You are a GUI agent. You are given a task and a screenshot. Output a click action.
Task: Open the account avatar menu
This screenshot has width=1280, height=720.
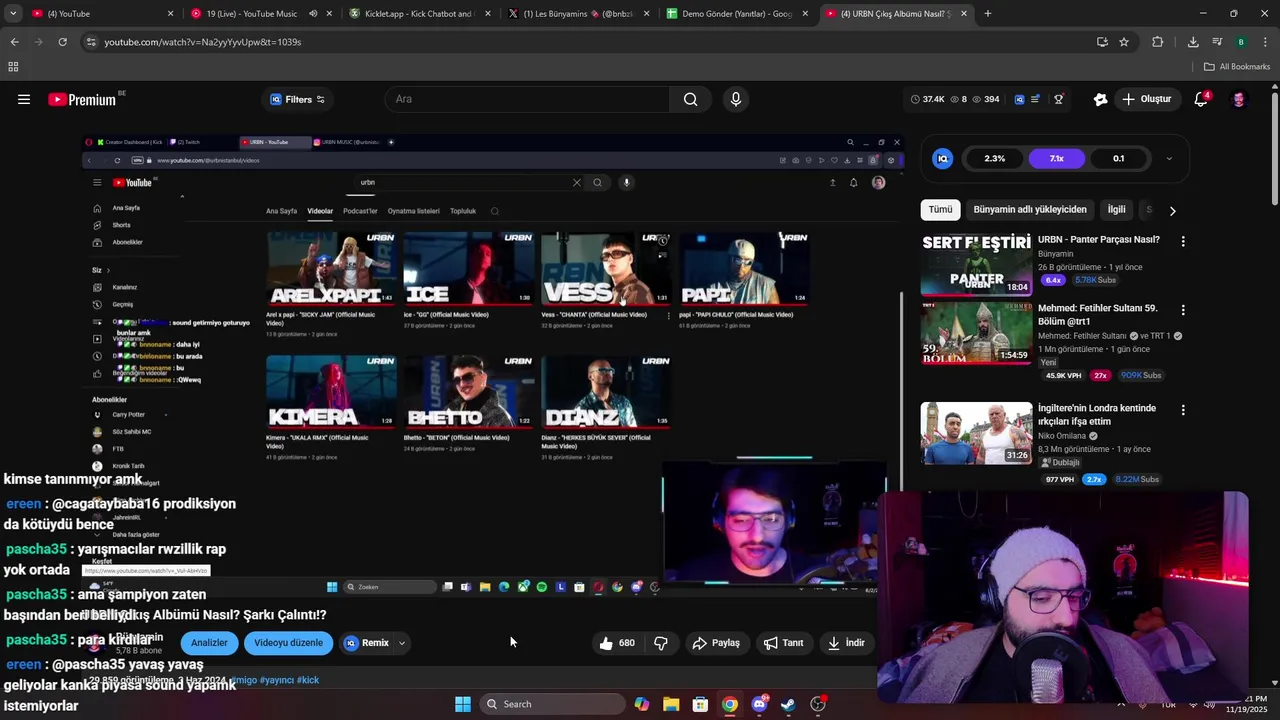pyautogui.click(x=1239, y=99)
